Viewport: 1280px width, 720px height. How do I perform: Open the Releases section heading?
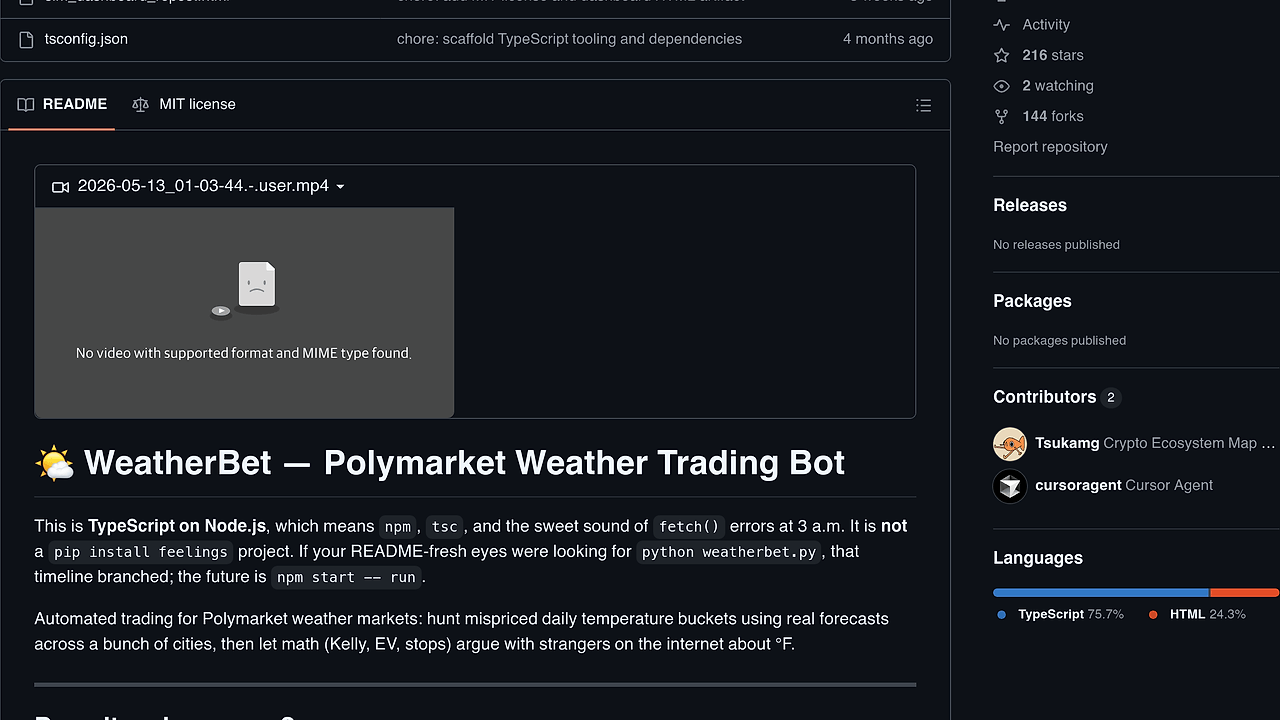pyautogui.click(x=1030, y=205)
